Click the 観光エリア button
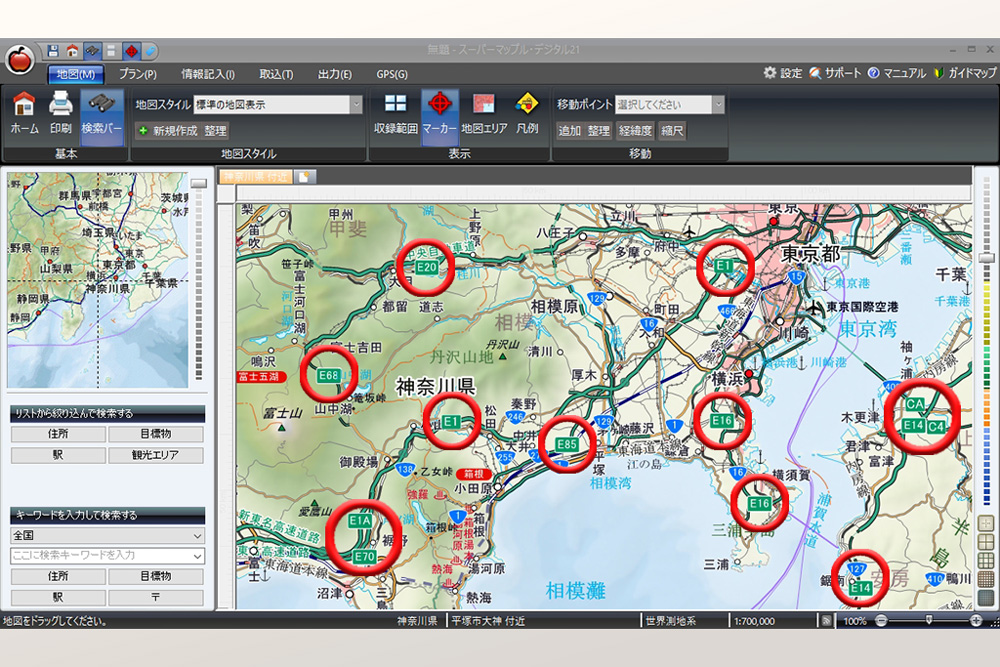 (x=156, y=455)
